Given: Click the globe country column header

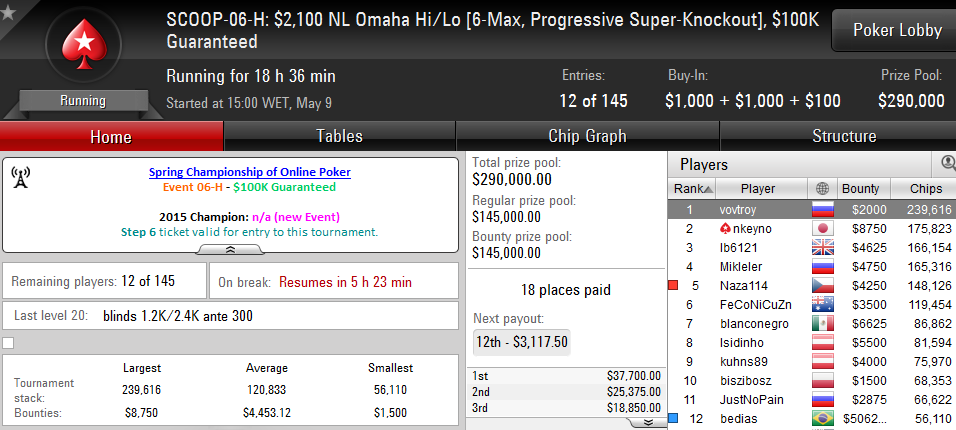Looking at the screenshot, I should (x=822, y=189).
